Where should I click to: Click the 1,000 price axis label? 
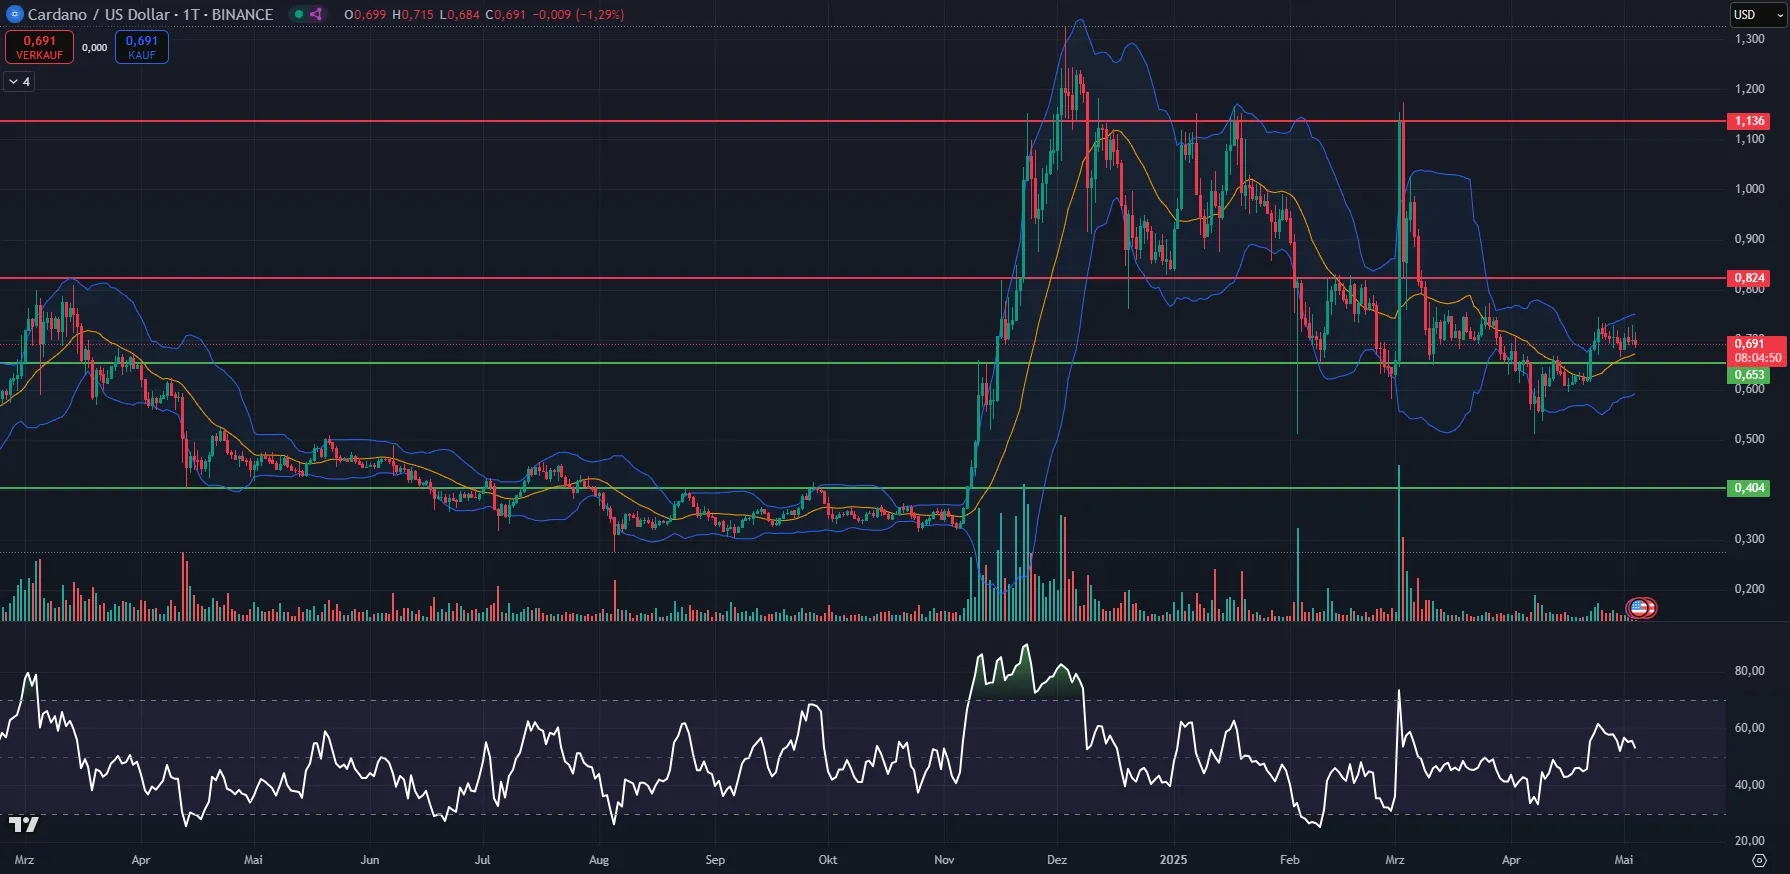1749,189
